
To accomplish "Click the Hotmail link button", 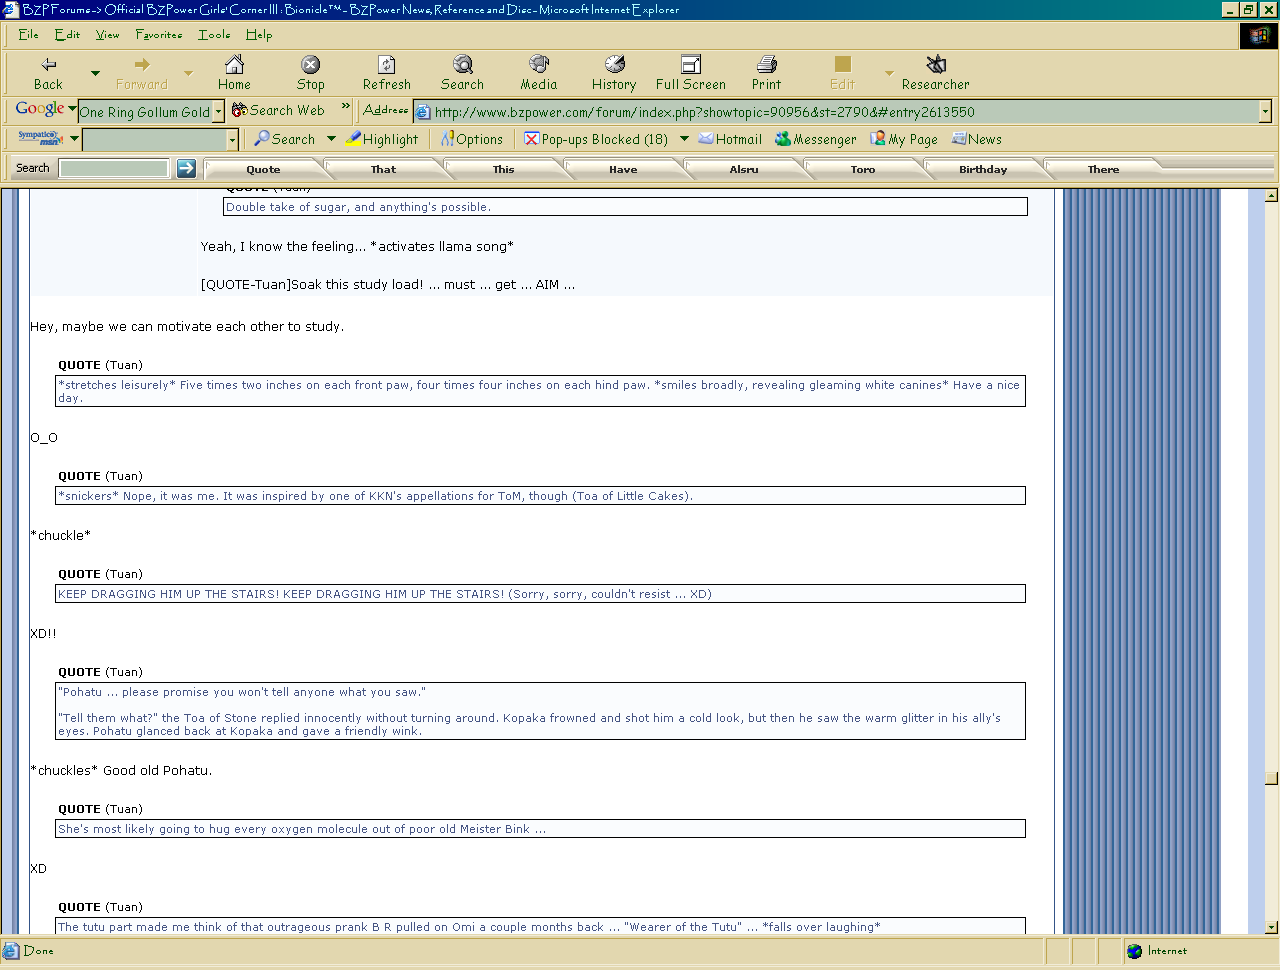I will (x=730, y=139).
